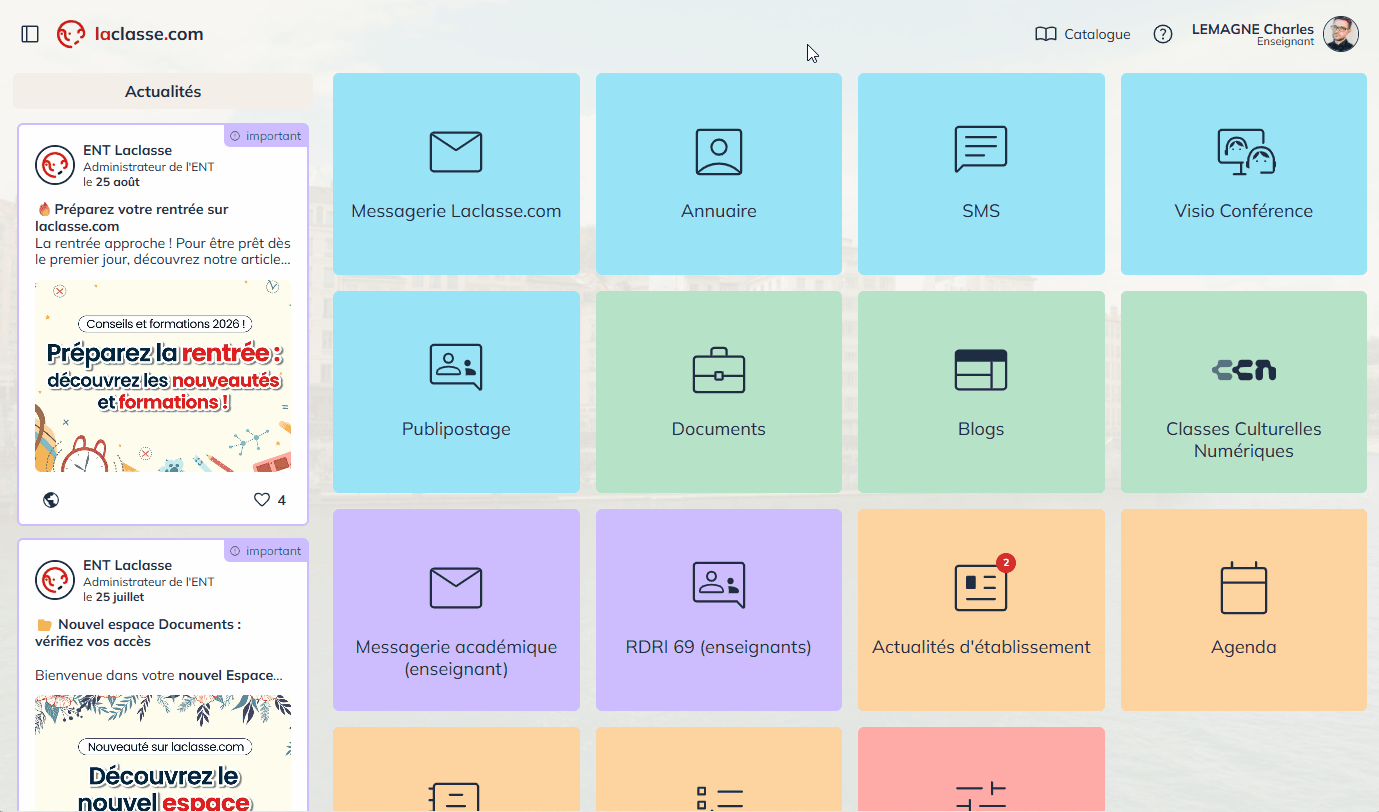Like the rentrée news post heart

[x=262, y=500]
